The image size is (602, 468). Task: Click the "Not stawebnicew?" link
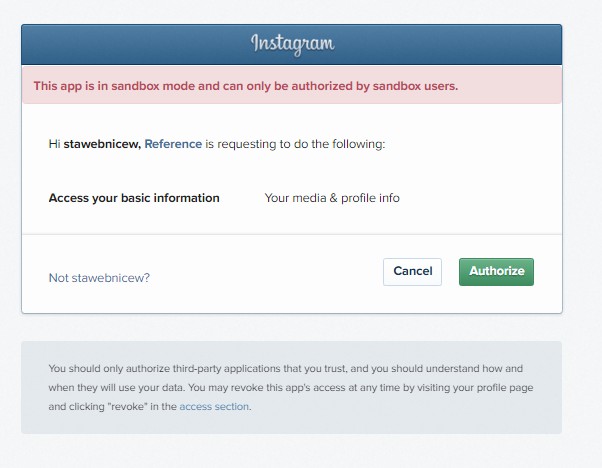(99, 277)
